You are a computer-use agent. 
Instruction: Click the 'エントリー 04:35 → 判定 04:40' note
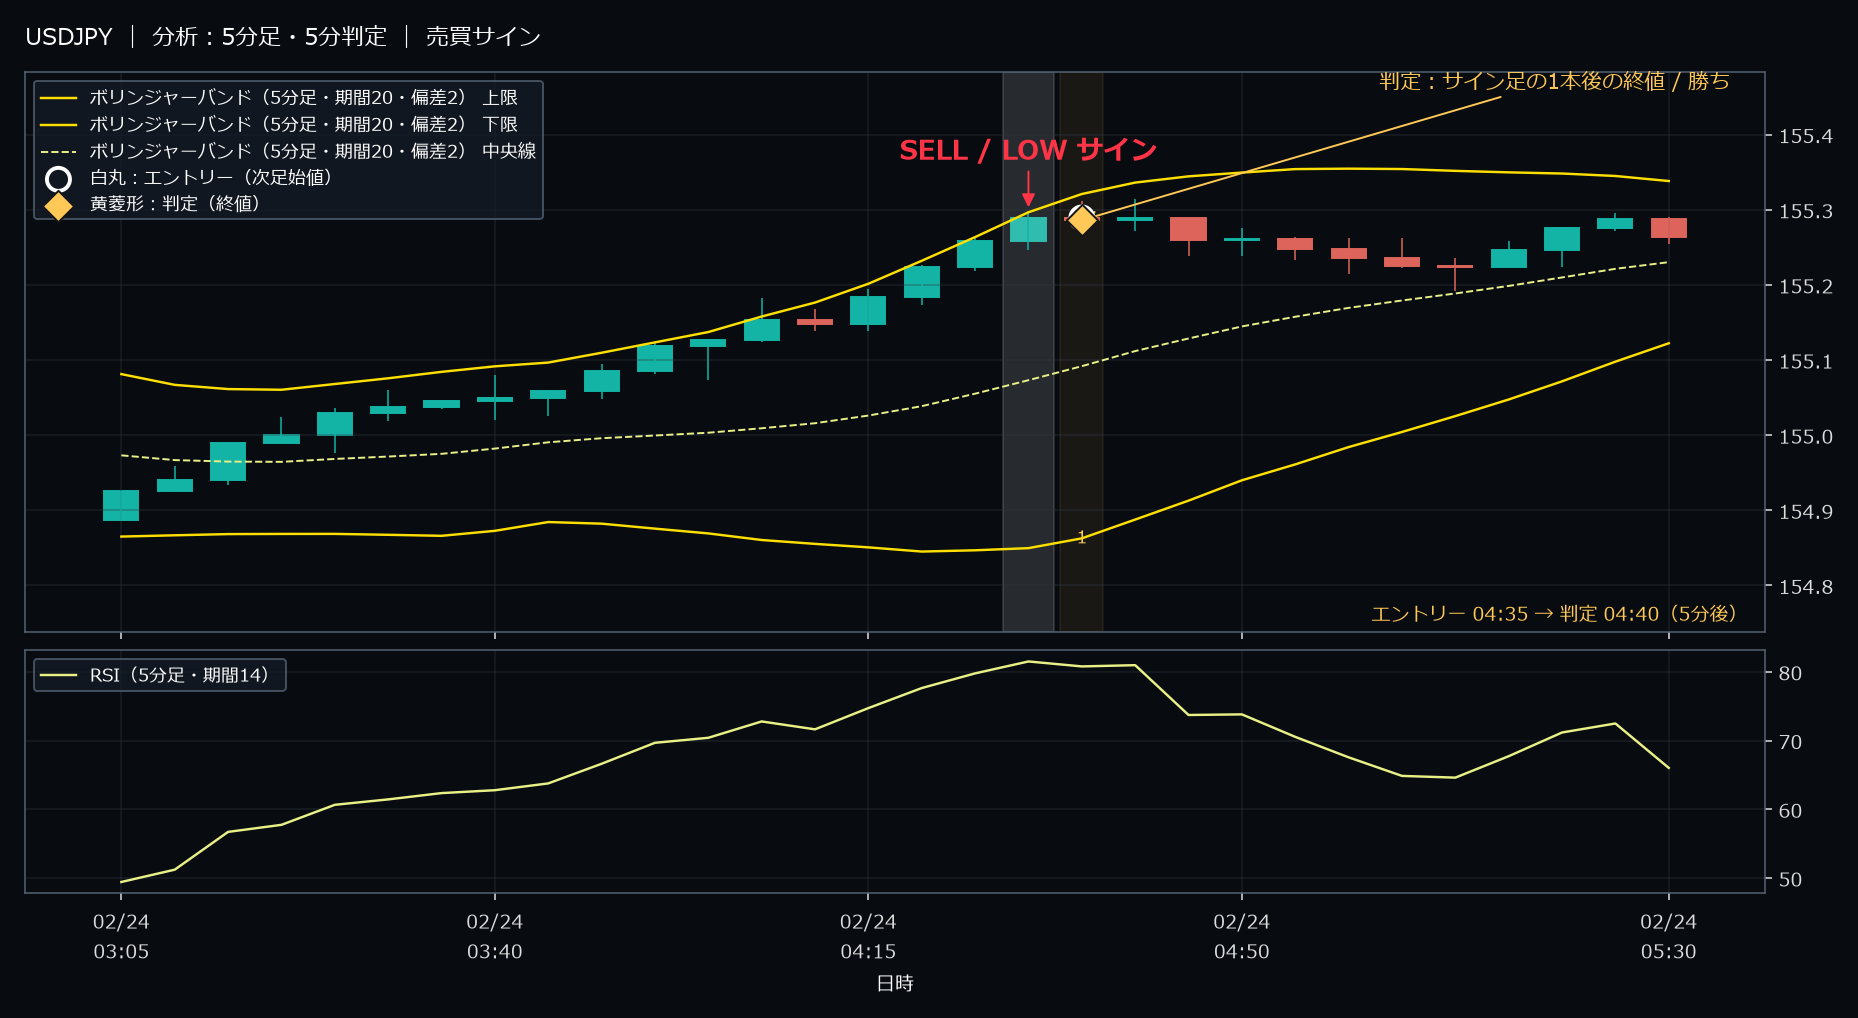[1554, 614]
